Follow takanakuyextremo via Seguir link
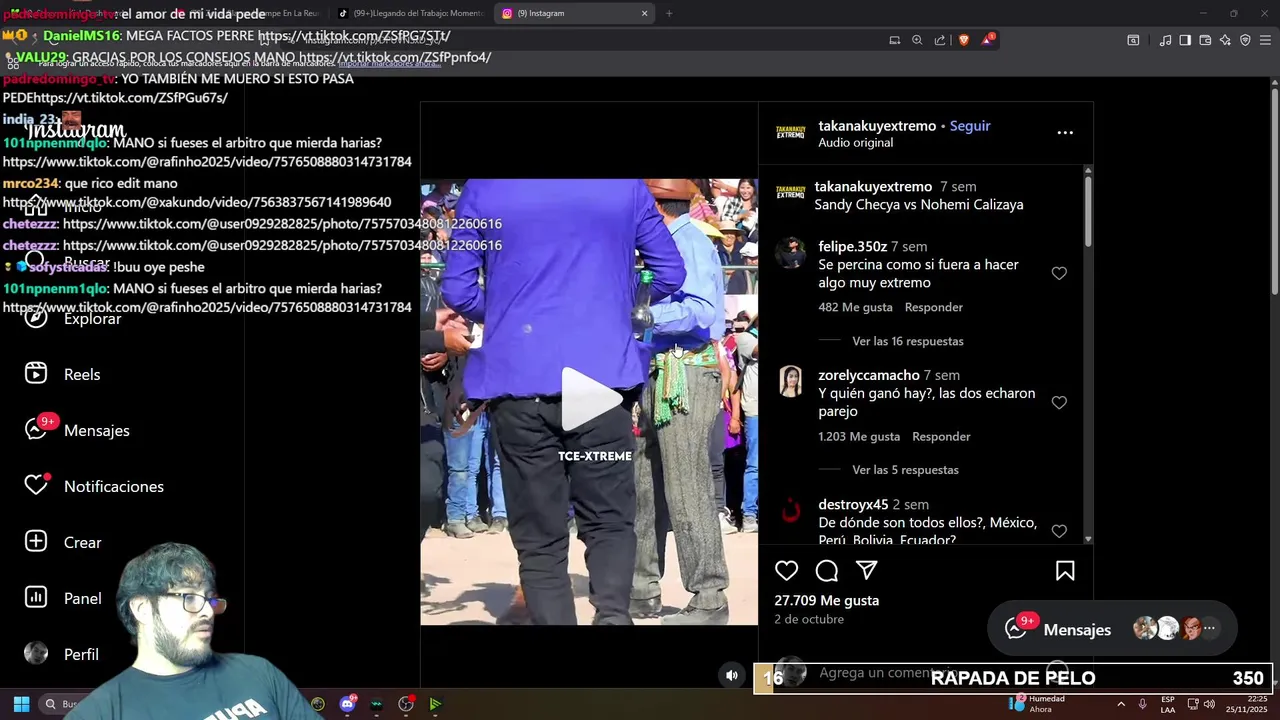This screenshot has height=720, width=1280. pyautogui.click(x=970, y=126)
